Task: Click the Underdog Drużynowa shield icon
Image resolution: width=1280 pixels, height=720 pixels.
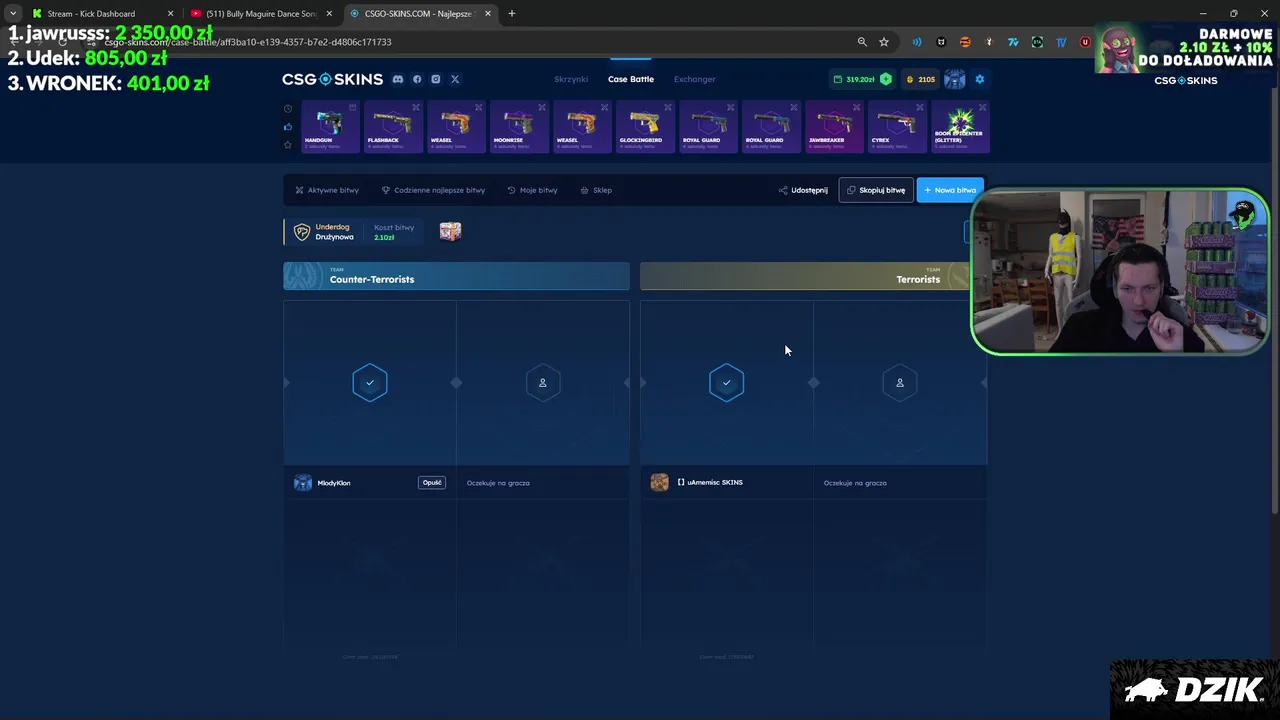Action: [x=302, y=232]
